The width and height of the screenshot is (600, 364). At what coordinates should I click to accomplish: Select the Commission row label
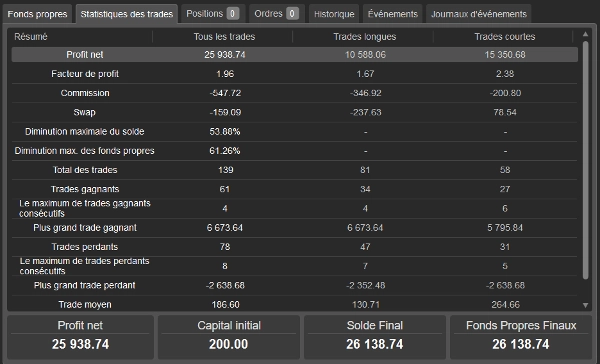tap(85, 93)
